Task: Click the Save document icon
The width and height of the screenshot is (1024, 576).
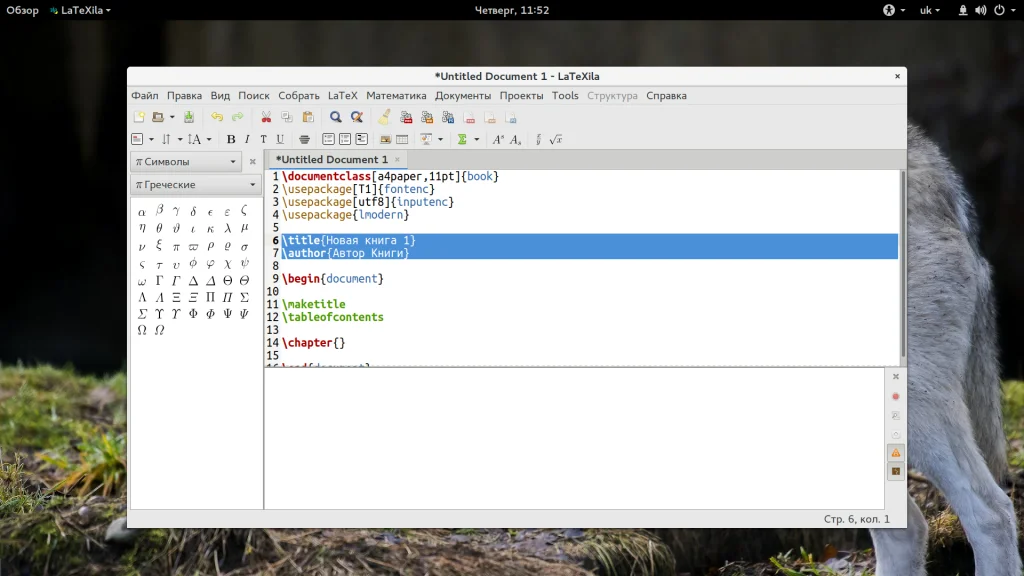Action: point(189,117)
